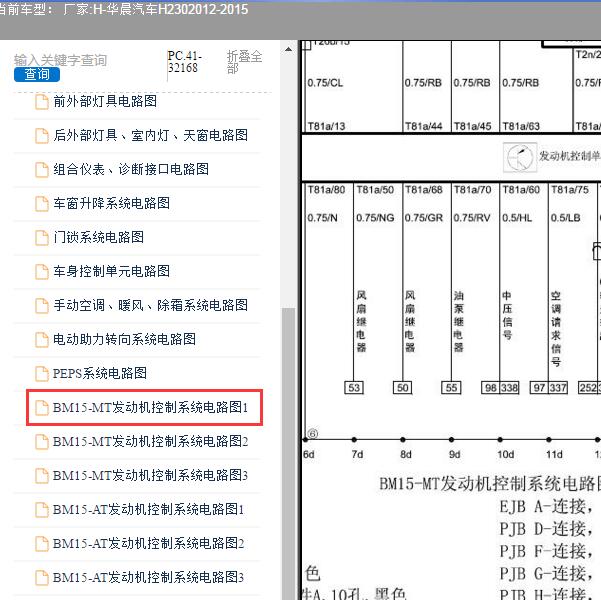The image size is (601, 600).
Task: Click pin label T81a/70 in diagram
Action: tap(473, 190)
